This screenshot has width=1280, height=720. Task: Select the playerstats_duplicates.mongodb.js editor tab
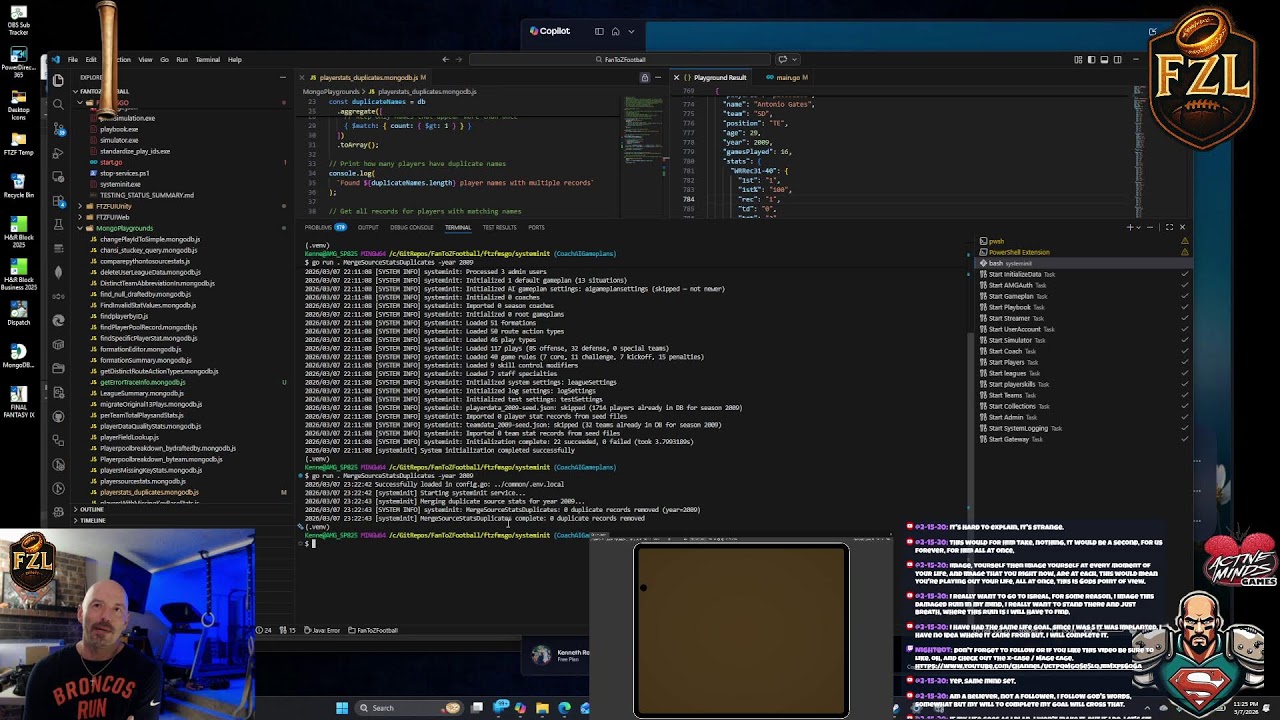(x=367, y=77)
